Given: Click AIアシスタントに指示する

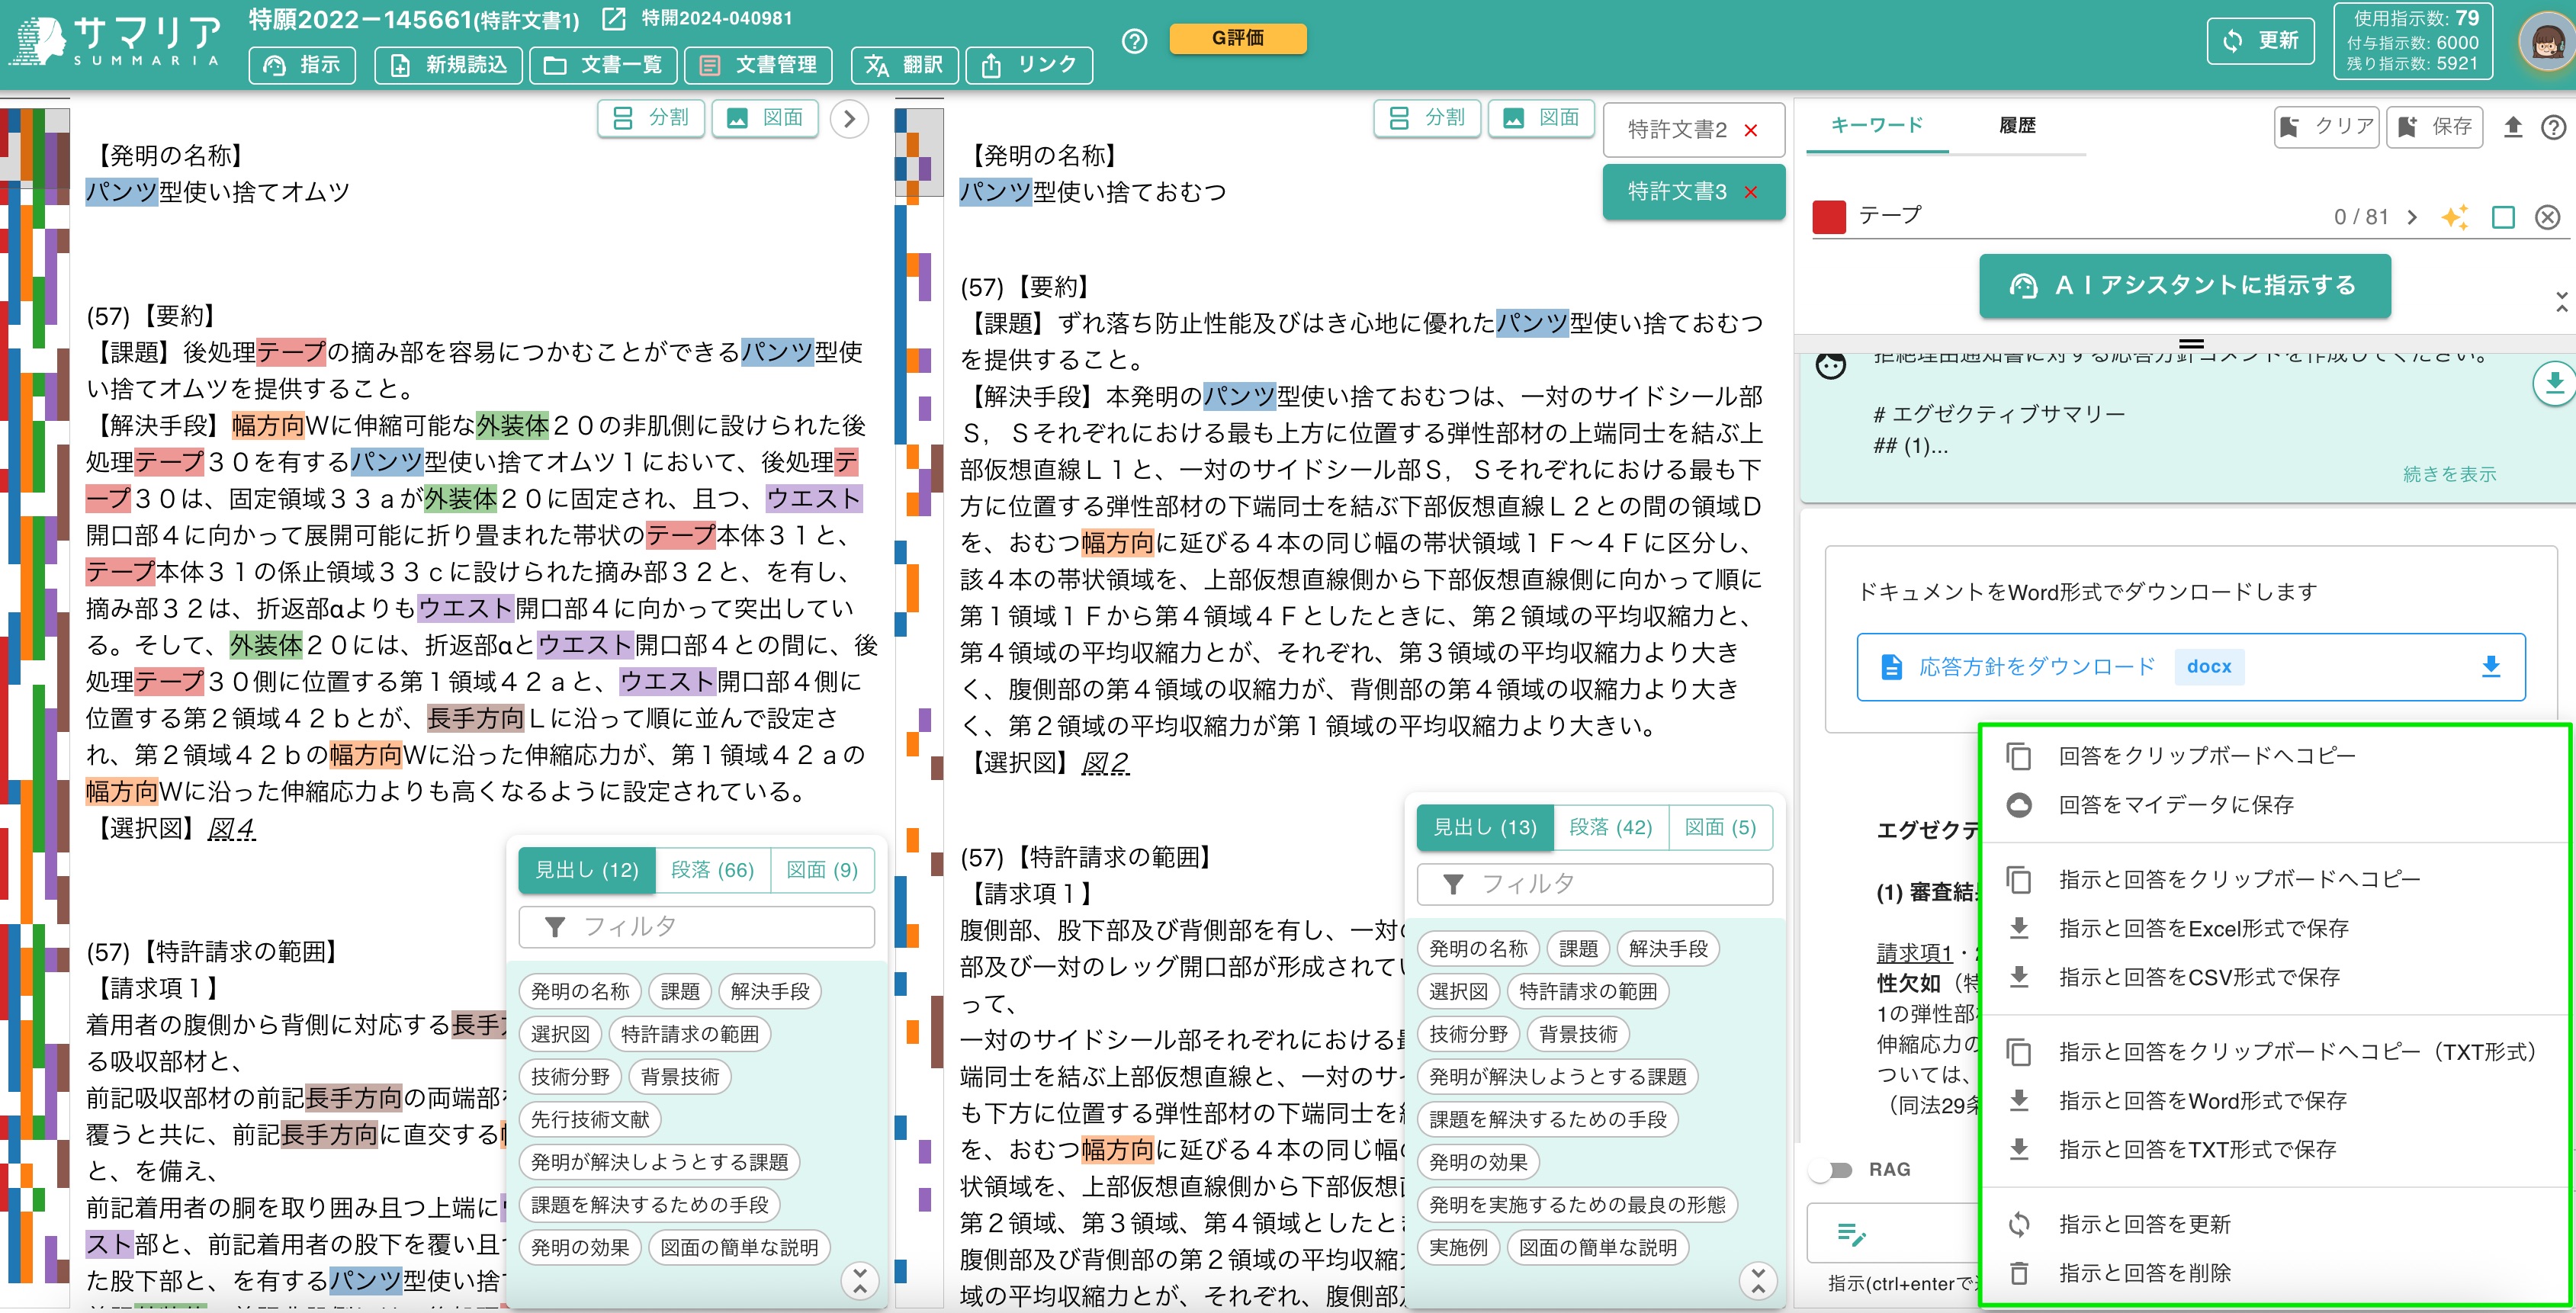Looking at the screenshot, I should click(2184, 286).
